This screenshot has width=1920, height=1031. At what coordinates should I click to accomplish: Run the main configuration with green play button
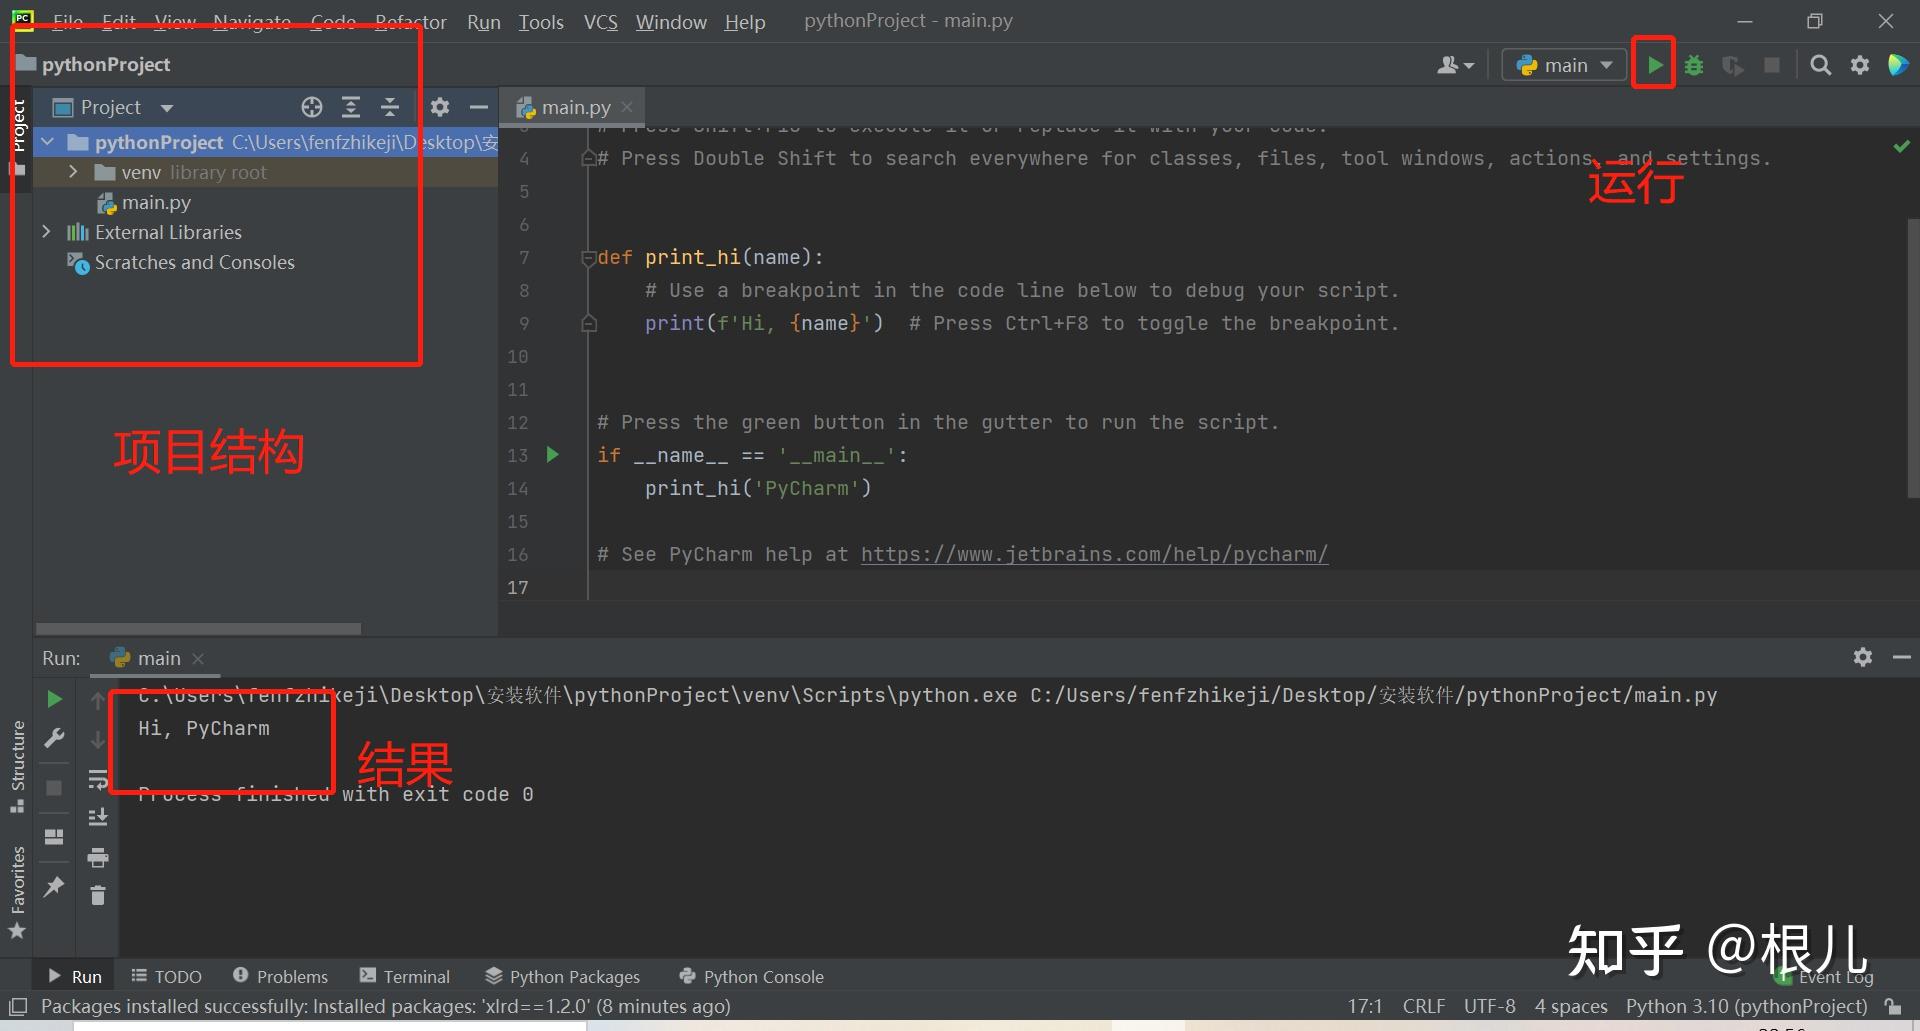[x=1654, y=63]
